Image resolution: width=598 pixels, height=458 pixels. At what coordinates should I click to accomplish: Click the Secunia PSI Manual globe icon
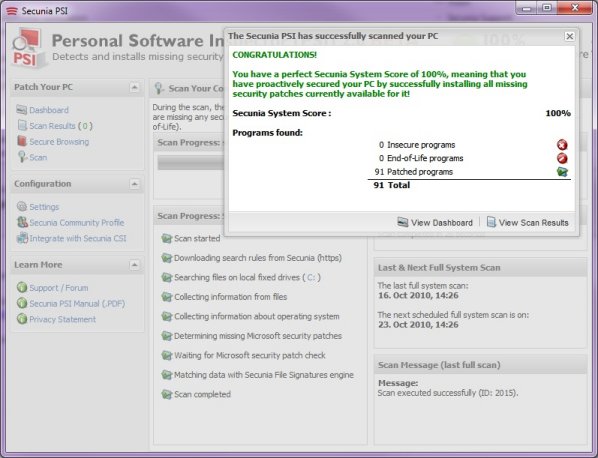click(x=22, y=303)
